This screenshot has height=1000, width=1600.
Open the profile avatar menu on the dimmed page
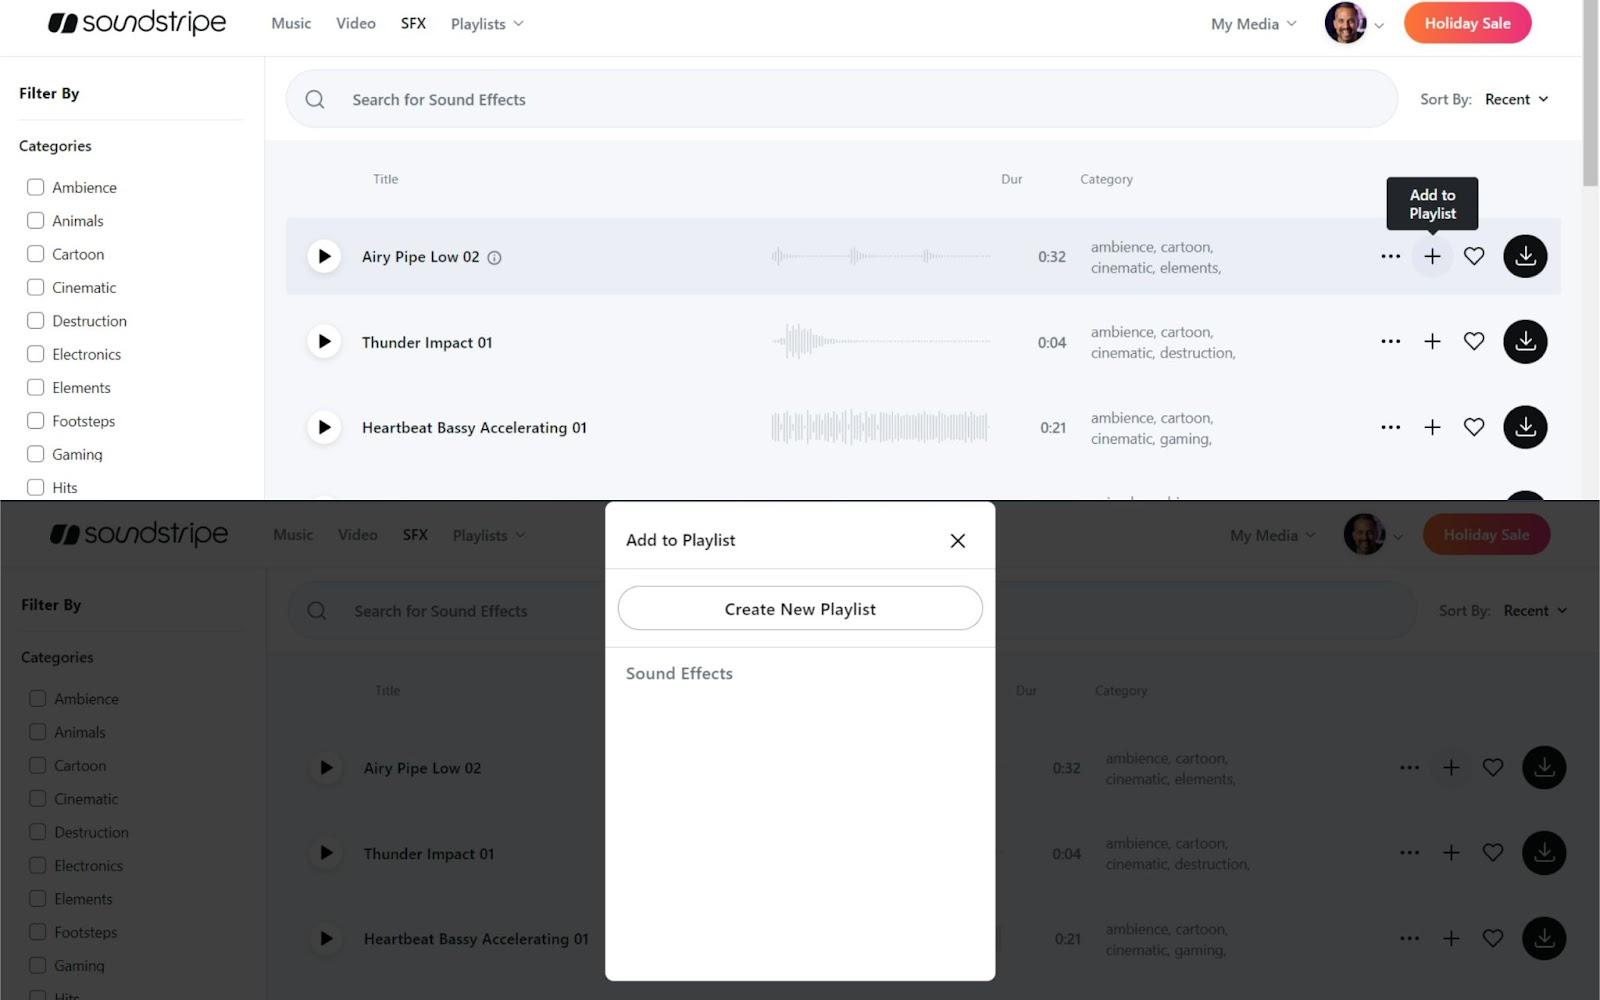[1373, 535]
